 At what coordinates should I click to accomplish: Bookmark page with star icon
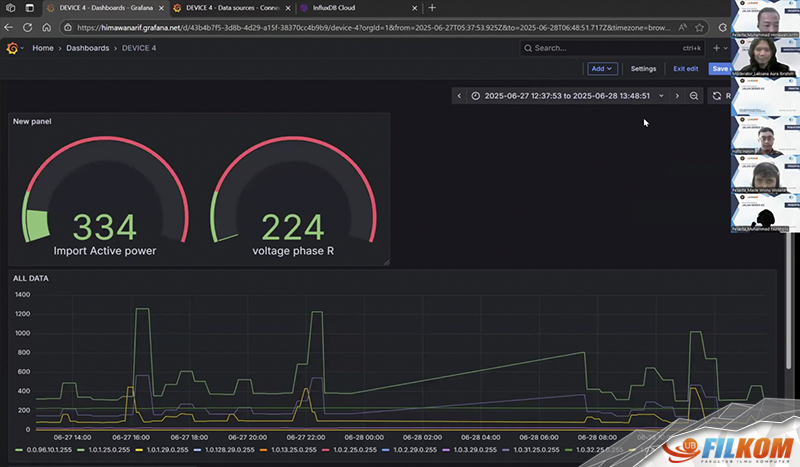(x=699, y=28)
